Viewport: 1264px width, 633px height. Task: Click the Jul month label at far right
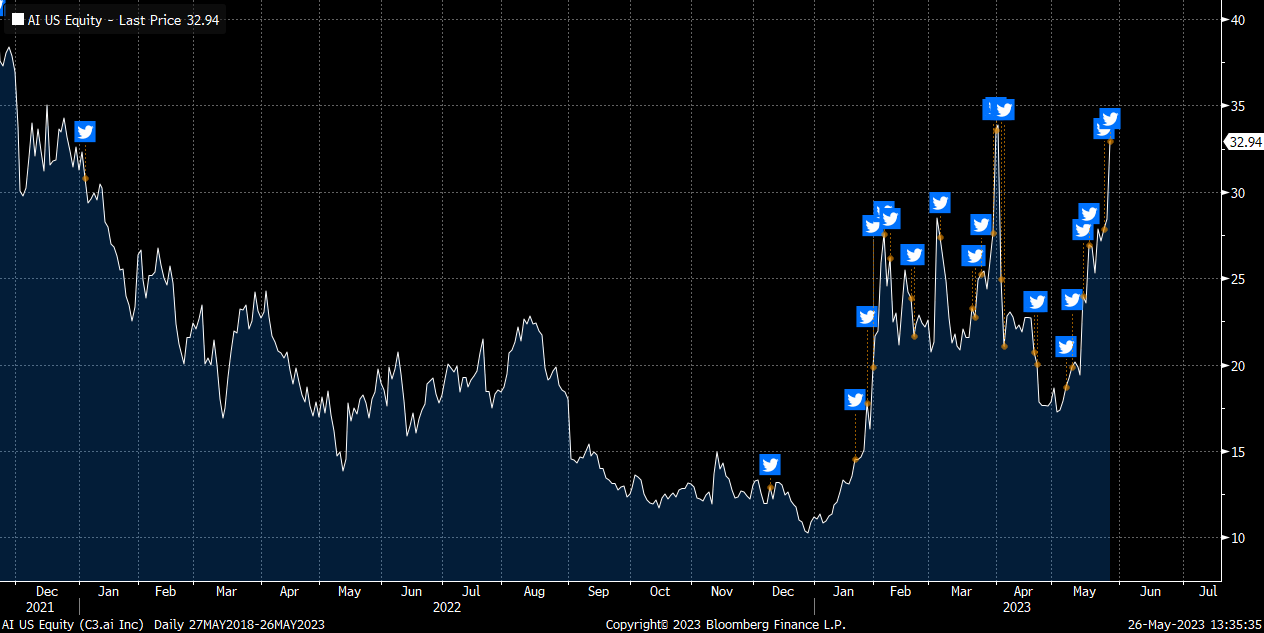[1208, 592]
